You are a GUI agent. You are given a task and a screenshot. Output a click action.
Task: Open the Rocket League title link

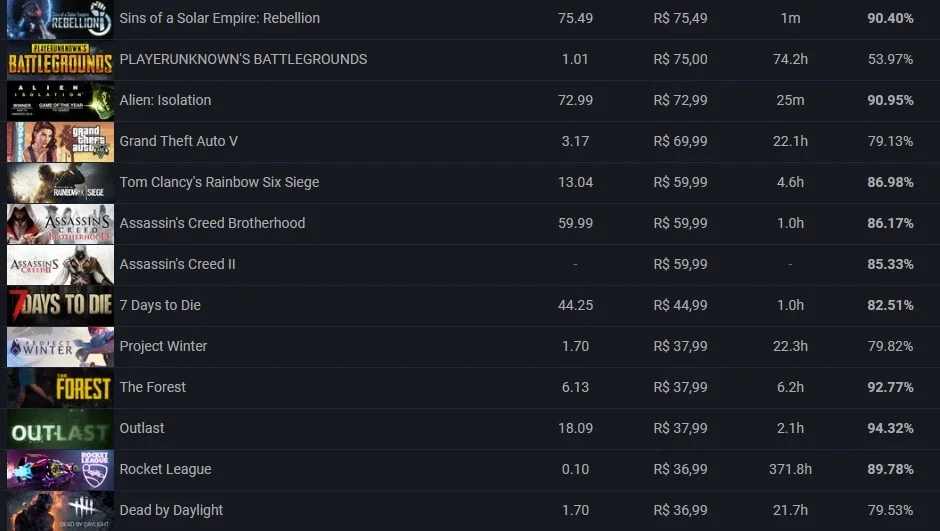pyautogui.click(x=165, y=469)
